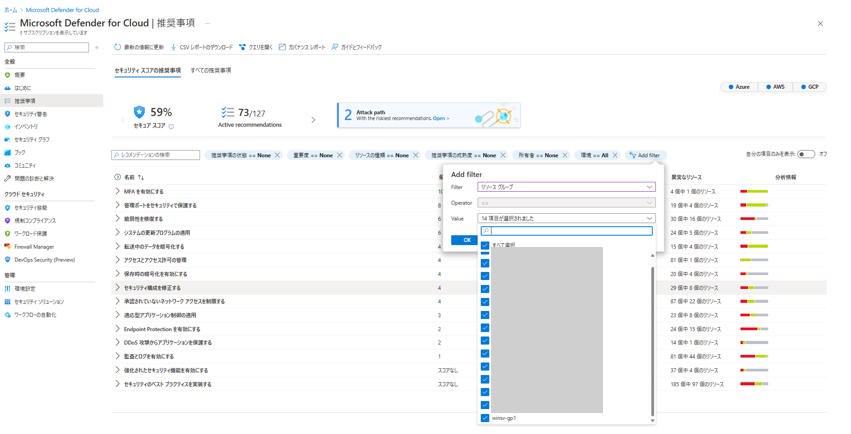Open the Filter dropdown showing リソース グループ
The height and width of the screenshot is (434, 851).
567,187
